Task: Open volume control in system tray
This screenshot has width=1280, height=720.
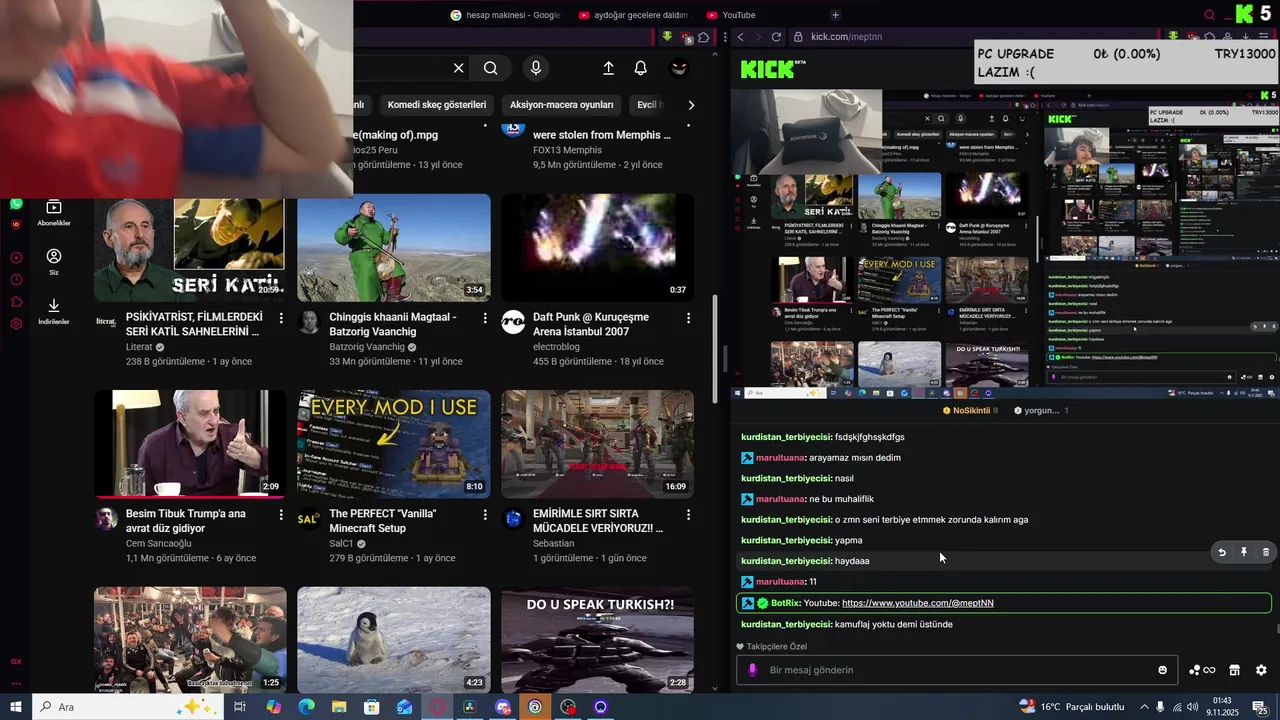Action: [1192, 707]
